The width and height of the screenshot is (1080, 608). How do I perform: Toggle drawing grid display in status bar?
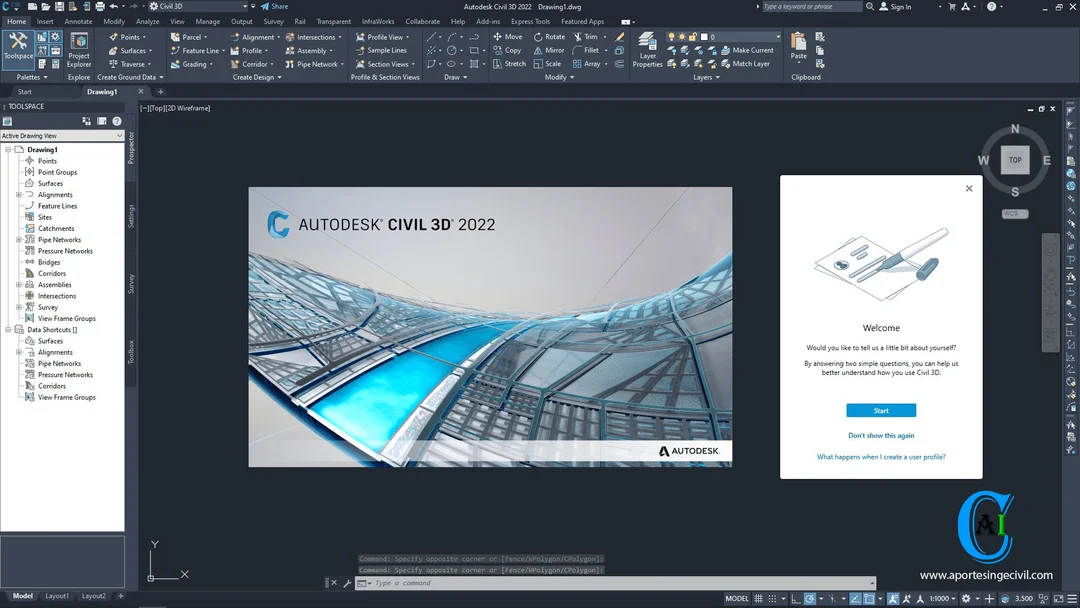758,598
